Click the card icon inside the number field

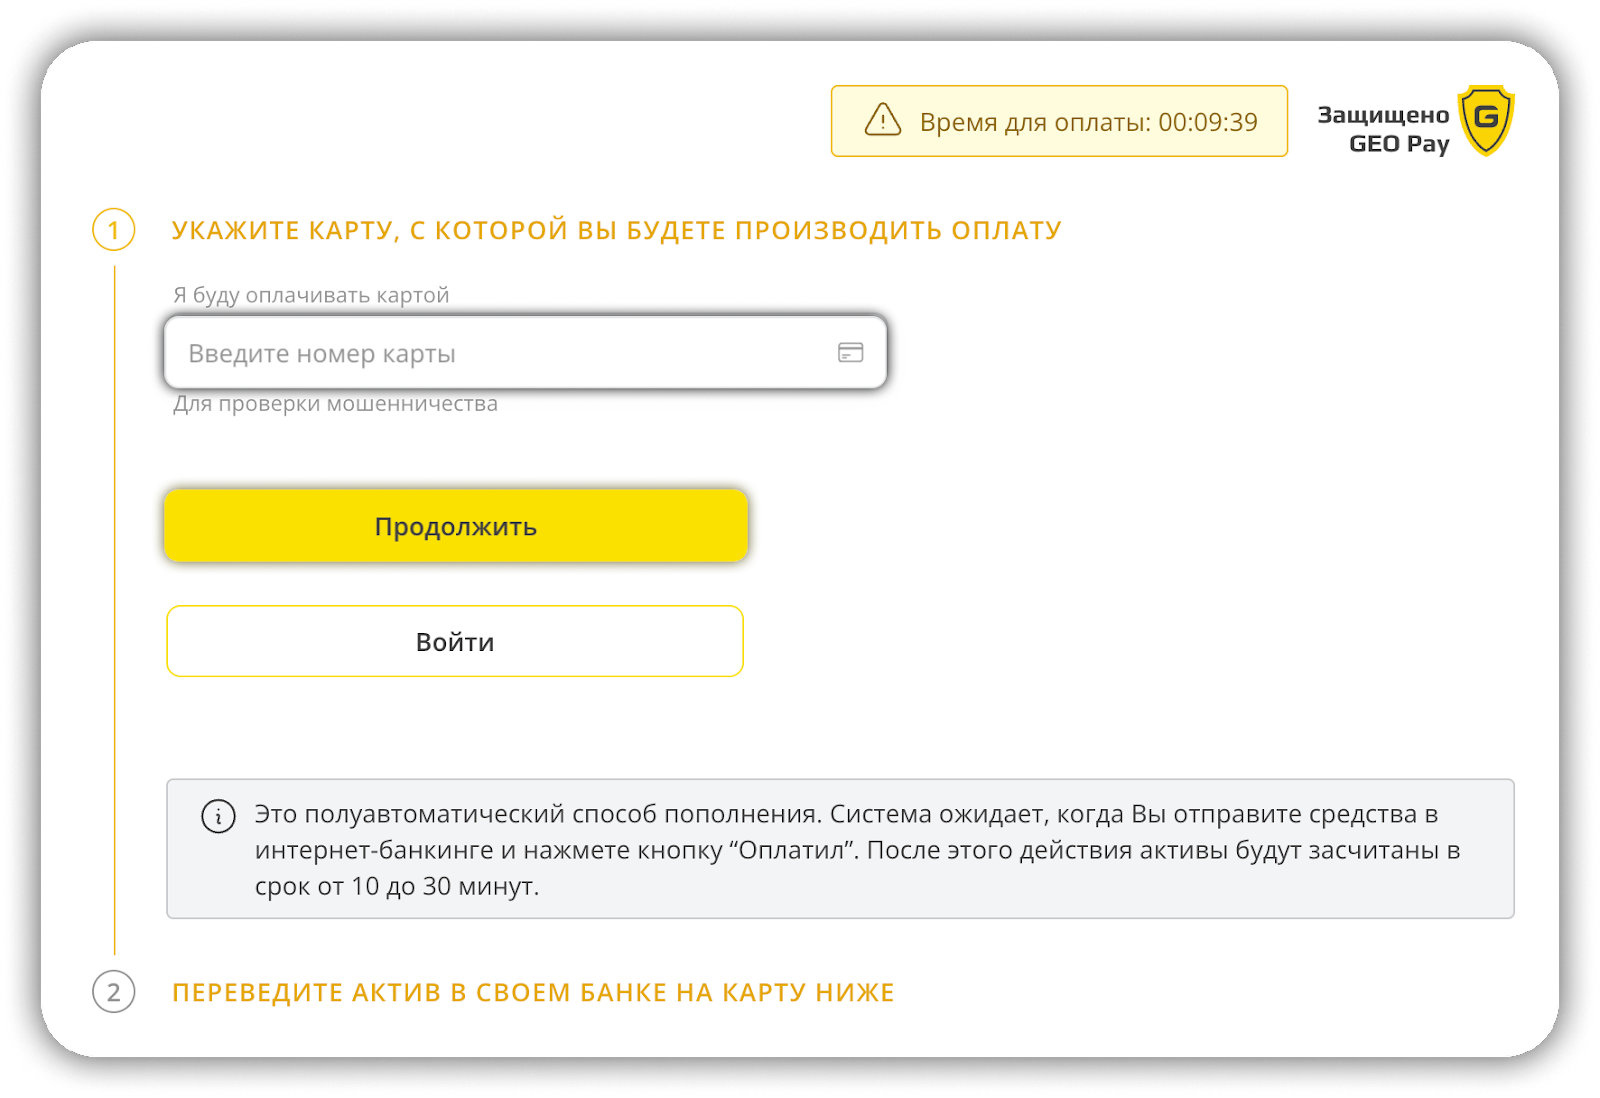point(850,352)
